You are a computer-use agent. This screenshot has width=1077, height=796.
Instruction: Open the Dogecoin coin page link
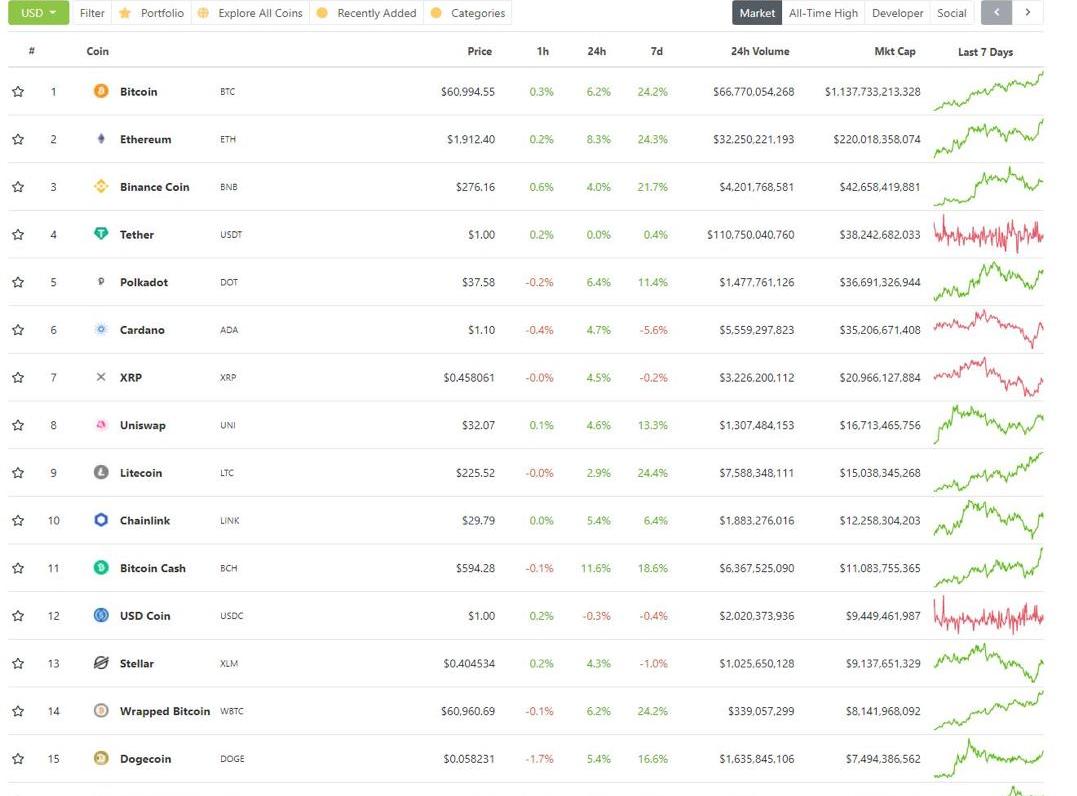point(145,759)
